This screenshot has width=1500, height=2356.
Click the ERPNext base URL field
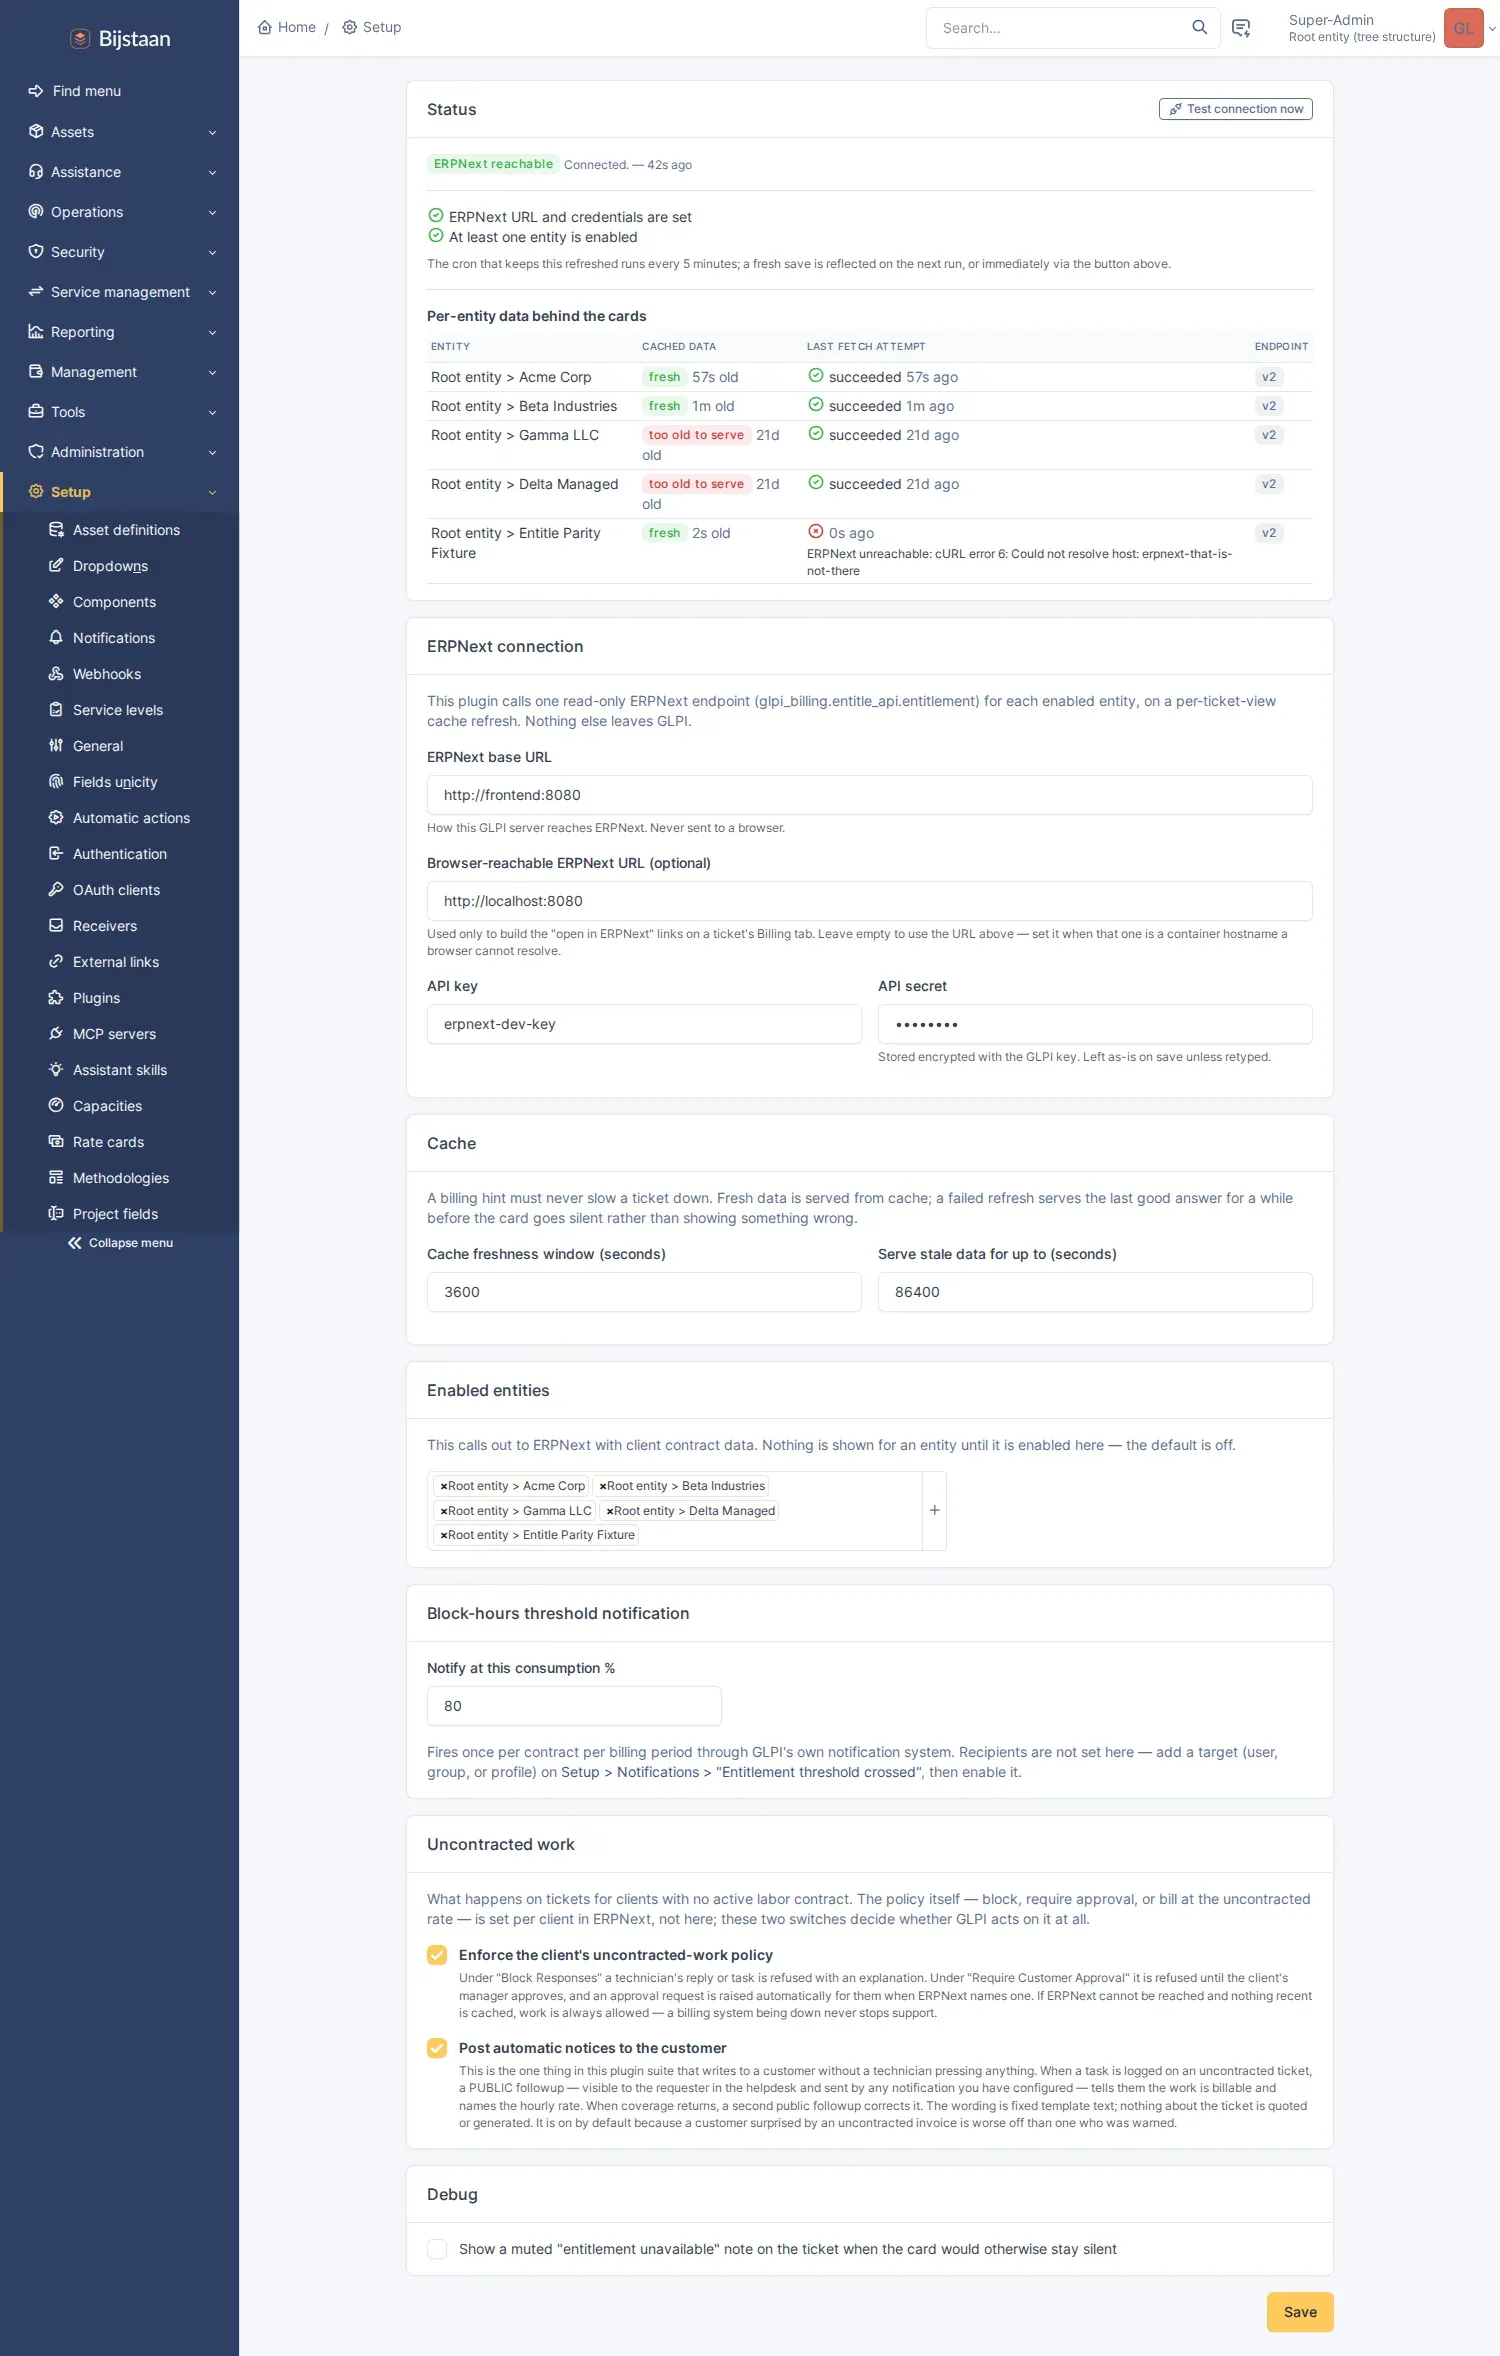pyautogui.click(x=870, y=795)
